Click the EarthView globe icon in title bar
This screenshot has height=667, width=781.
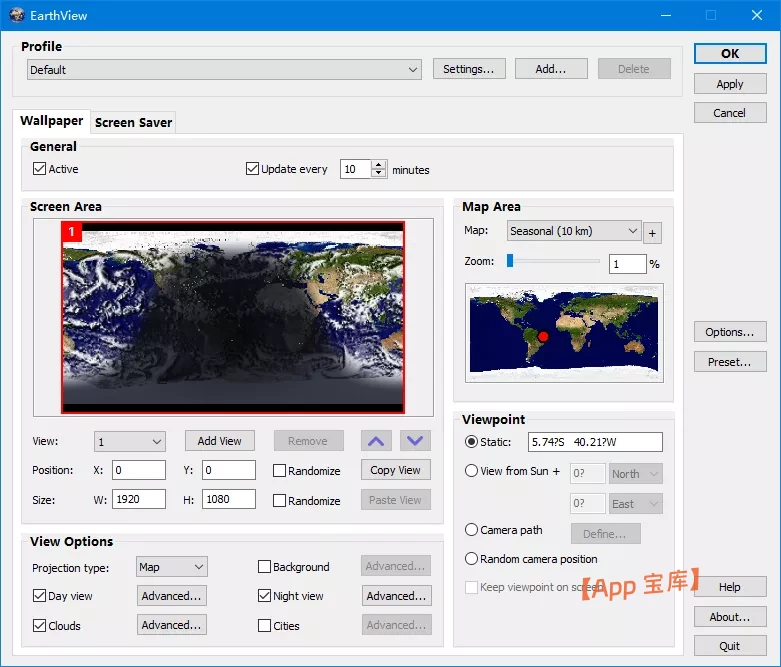pos(17,15)
